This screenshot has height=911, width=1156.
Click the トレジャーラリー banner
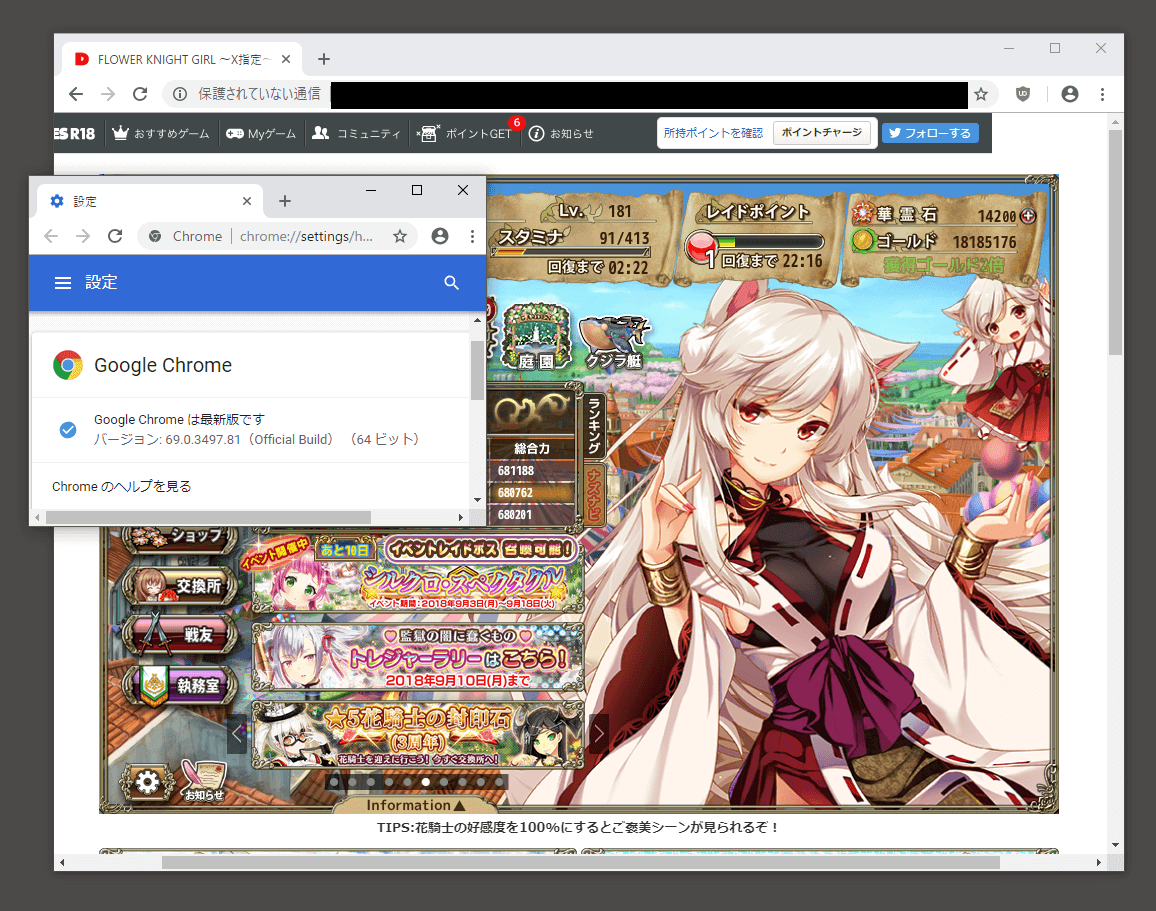418,657
